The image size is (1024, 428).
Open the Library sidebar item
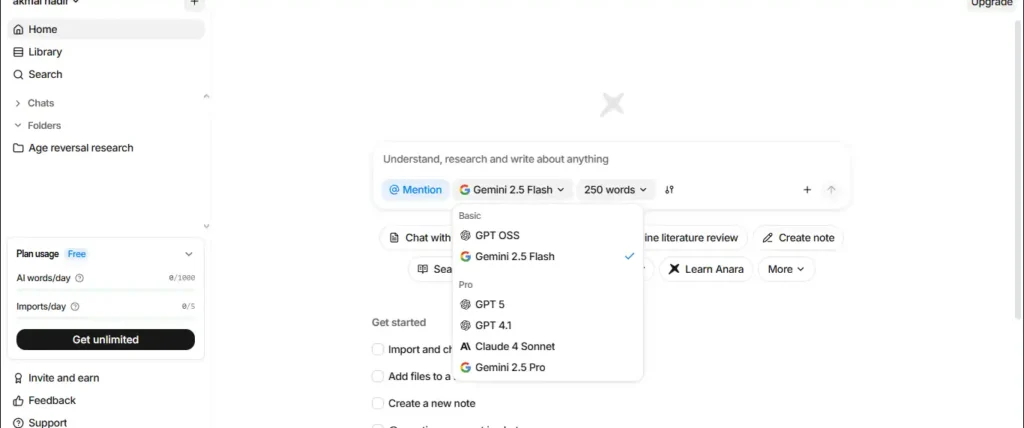click(45, 52)
